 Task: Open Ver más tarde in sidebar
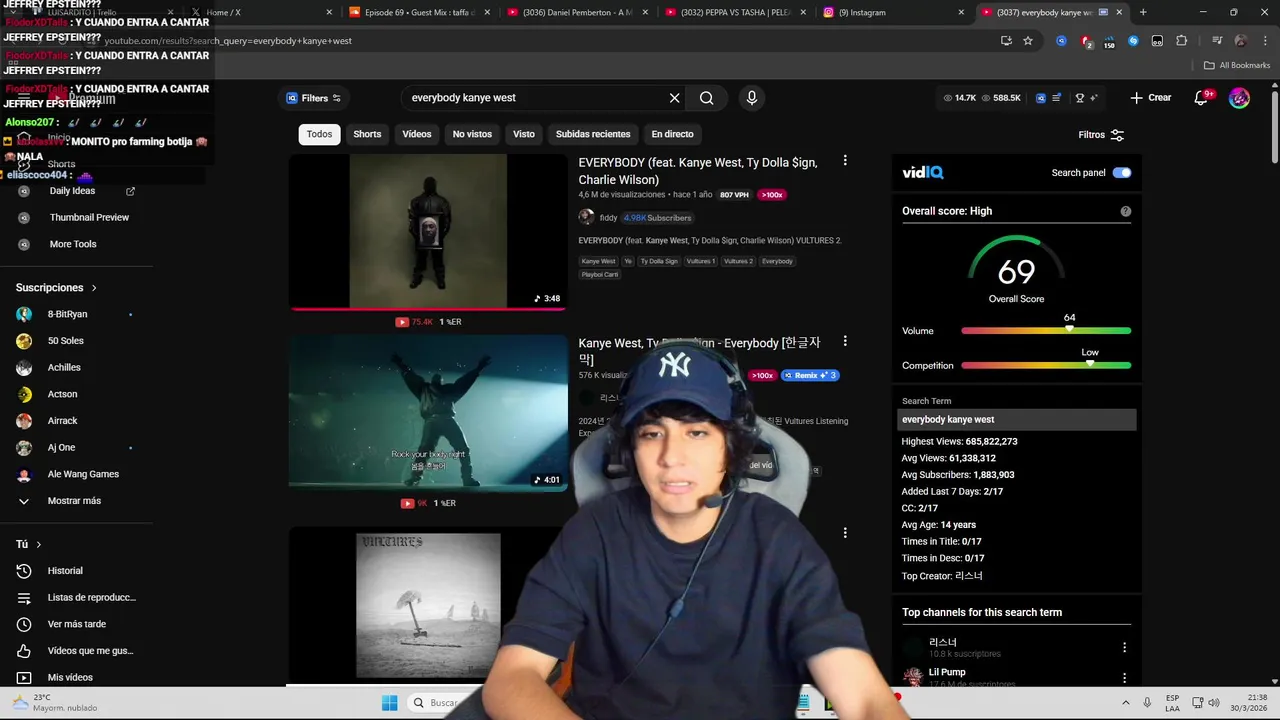pos(76,624)
